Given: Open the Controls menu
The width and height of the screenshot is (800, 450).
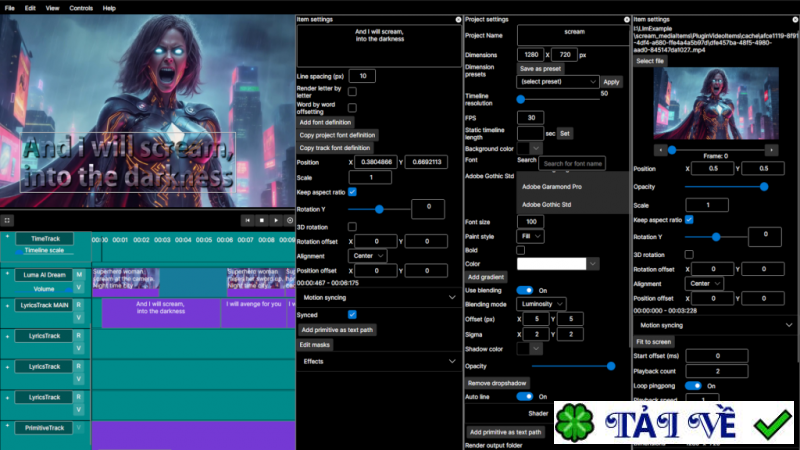Looking at the screenshot, I should click(81, 7).
